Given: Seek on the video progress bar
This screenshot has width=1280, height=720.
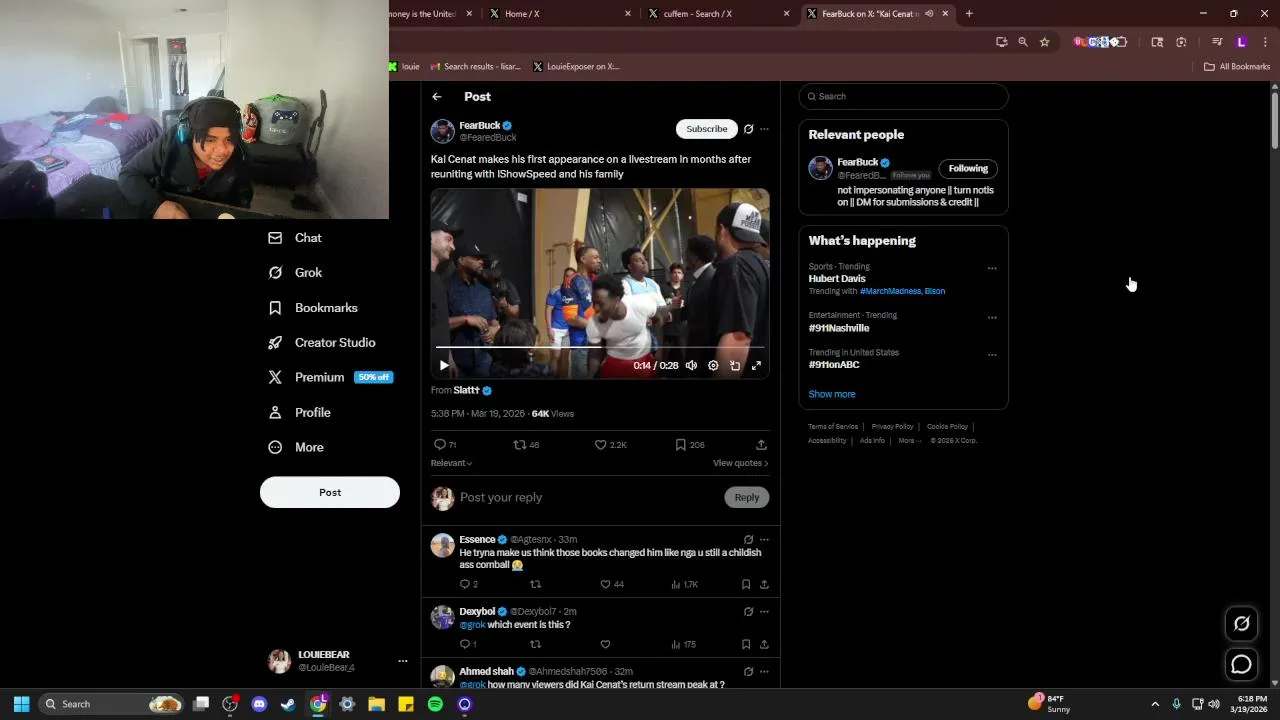Looking at the screenshot, I should tap(600, 348).
